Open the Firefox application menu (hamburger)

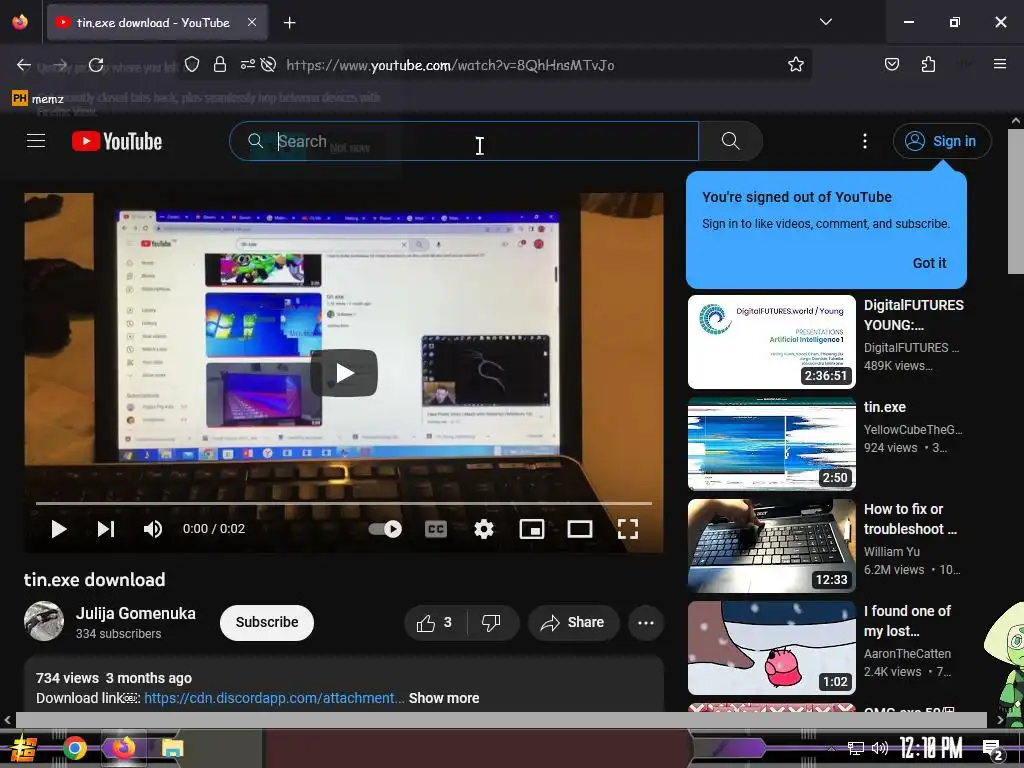(999, 64)
